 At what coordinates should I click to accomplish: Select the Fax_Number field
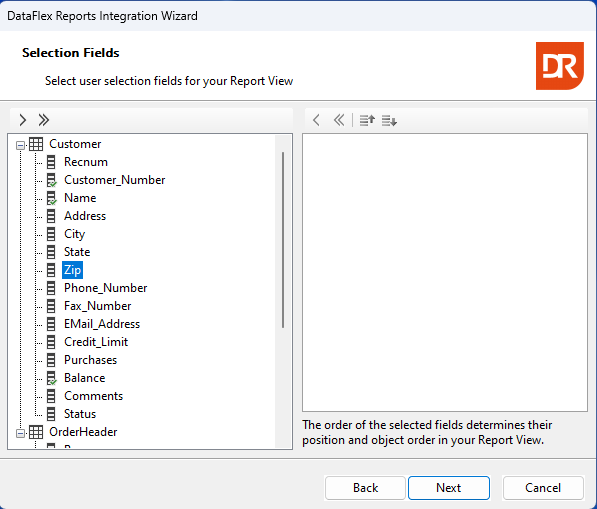(97, 306)
